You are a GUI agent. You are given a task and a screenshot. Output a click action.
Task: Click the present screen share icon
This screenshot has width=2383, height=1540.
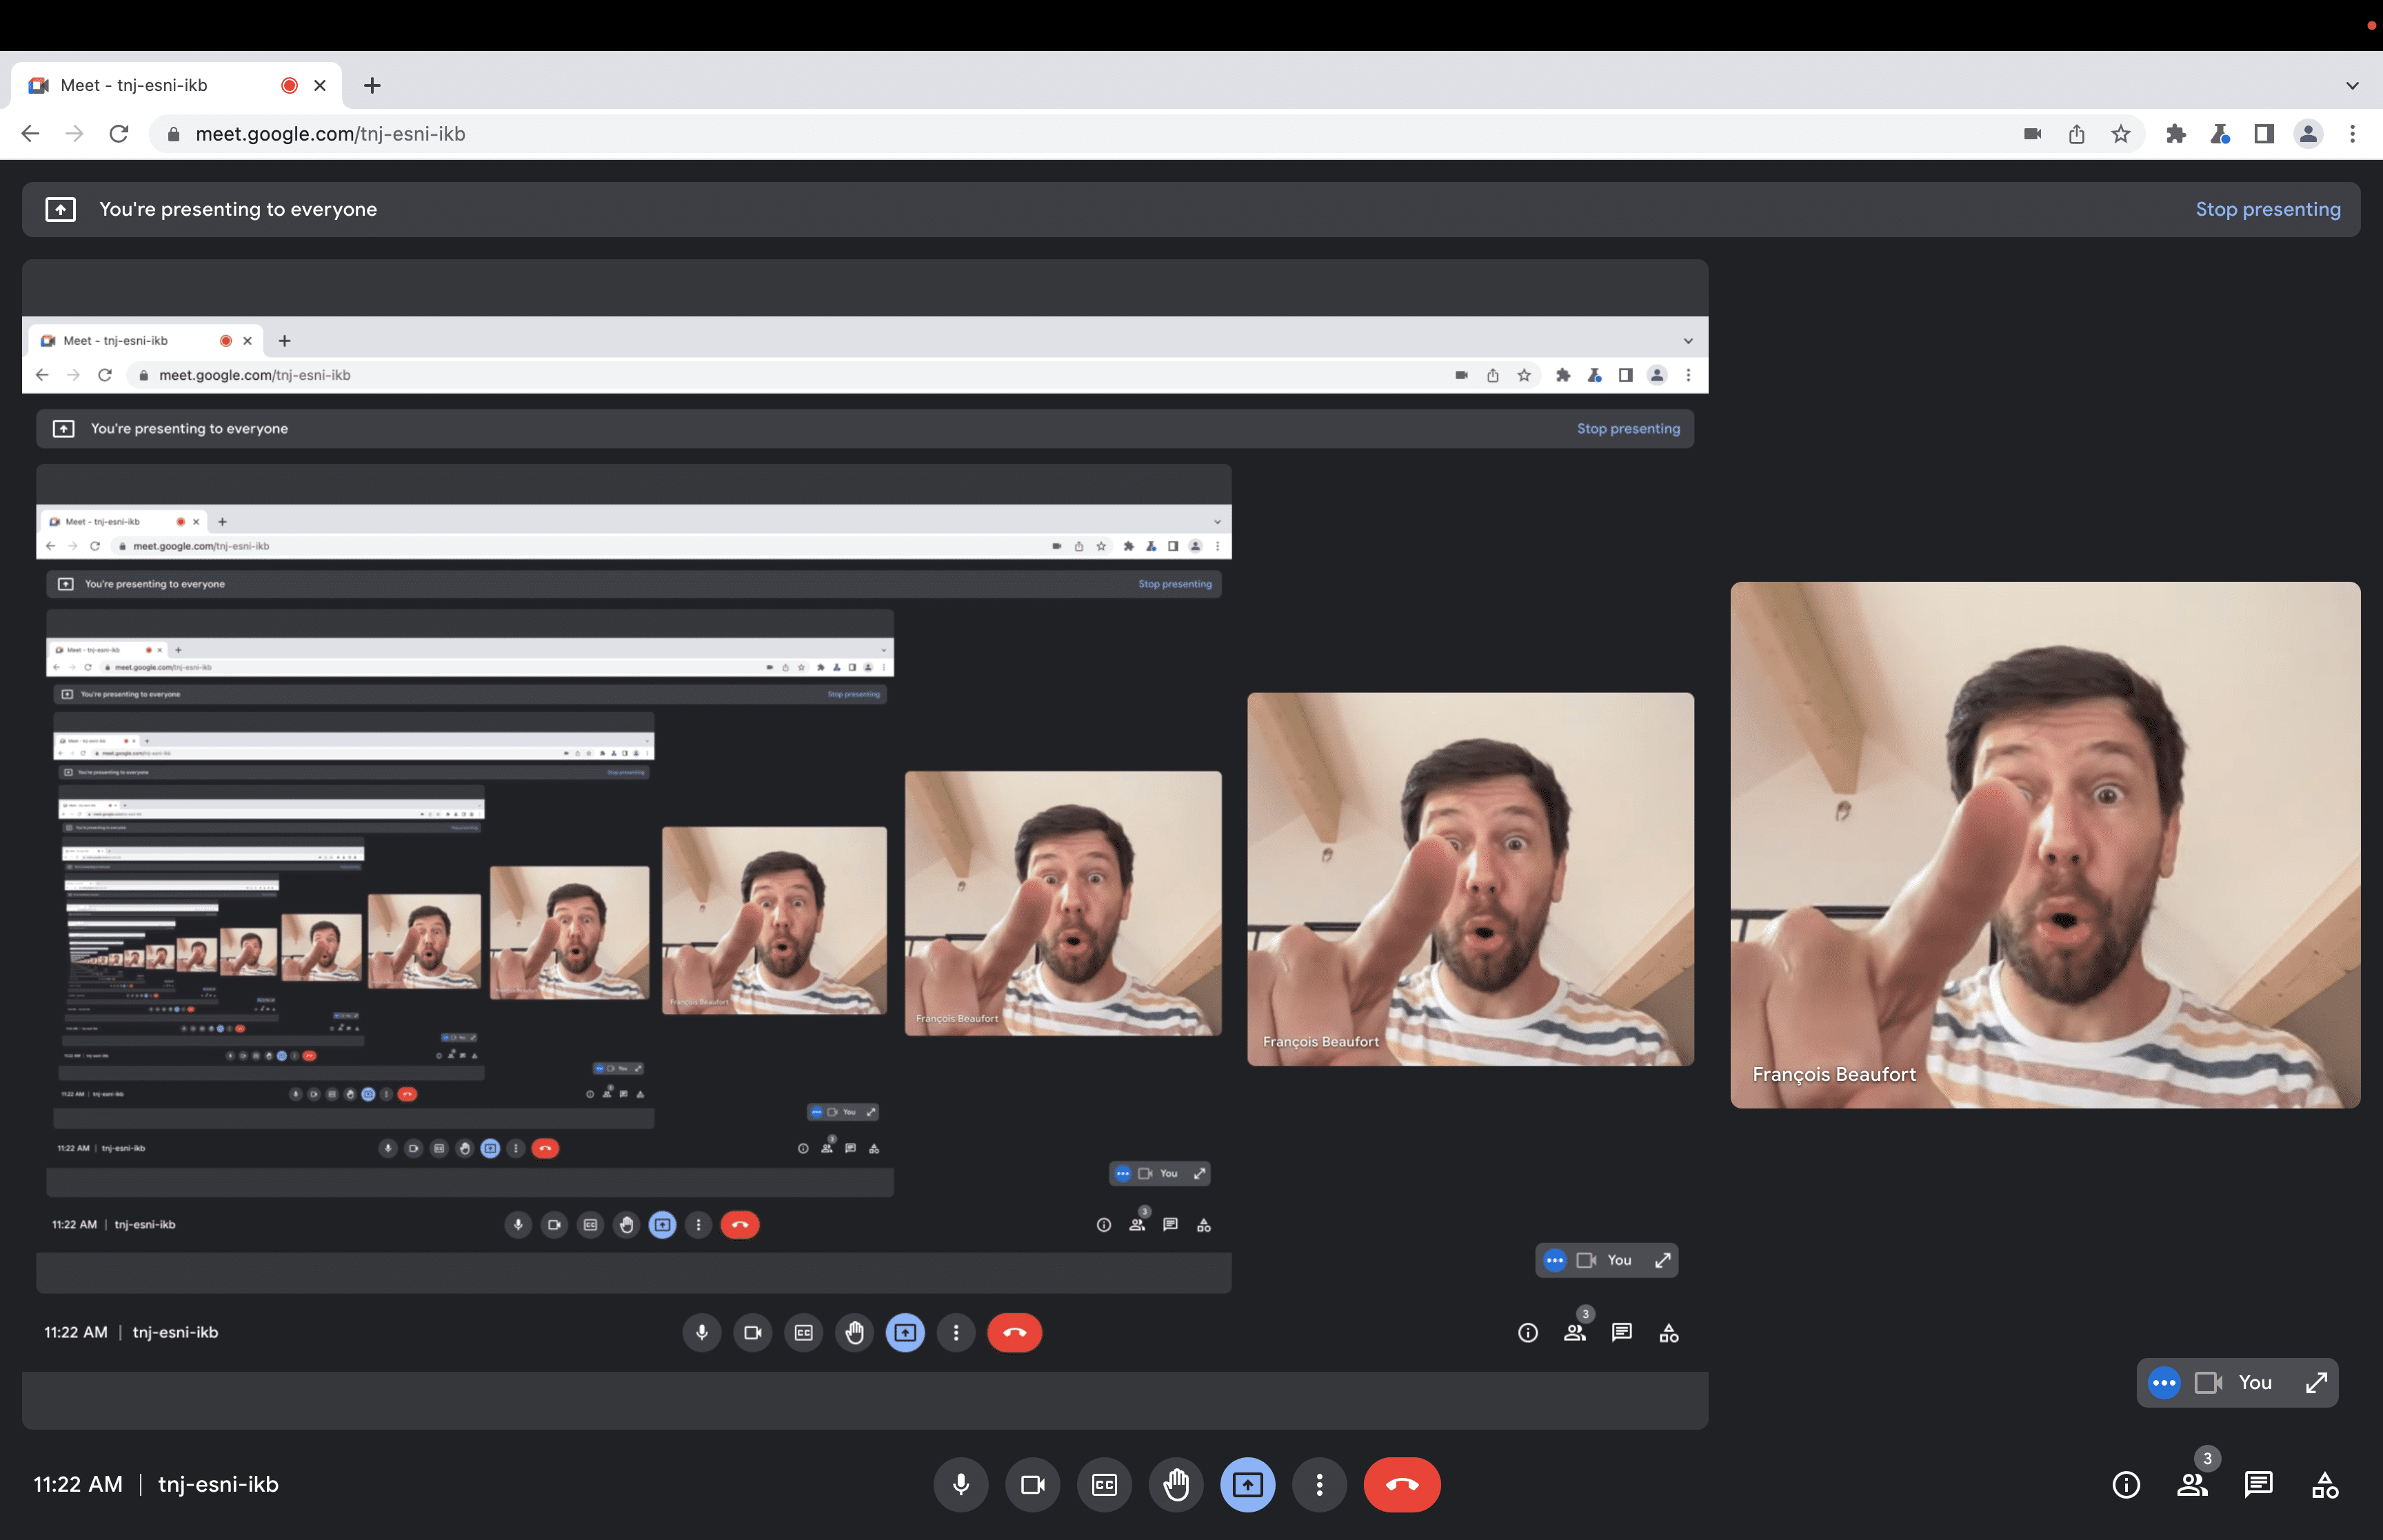tap(1247, 1484)
